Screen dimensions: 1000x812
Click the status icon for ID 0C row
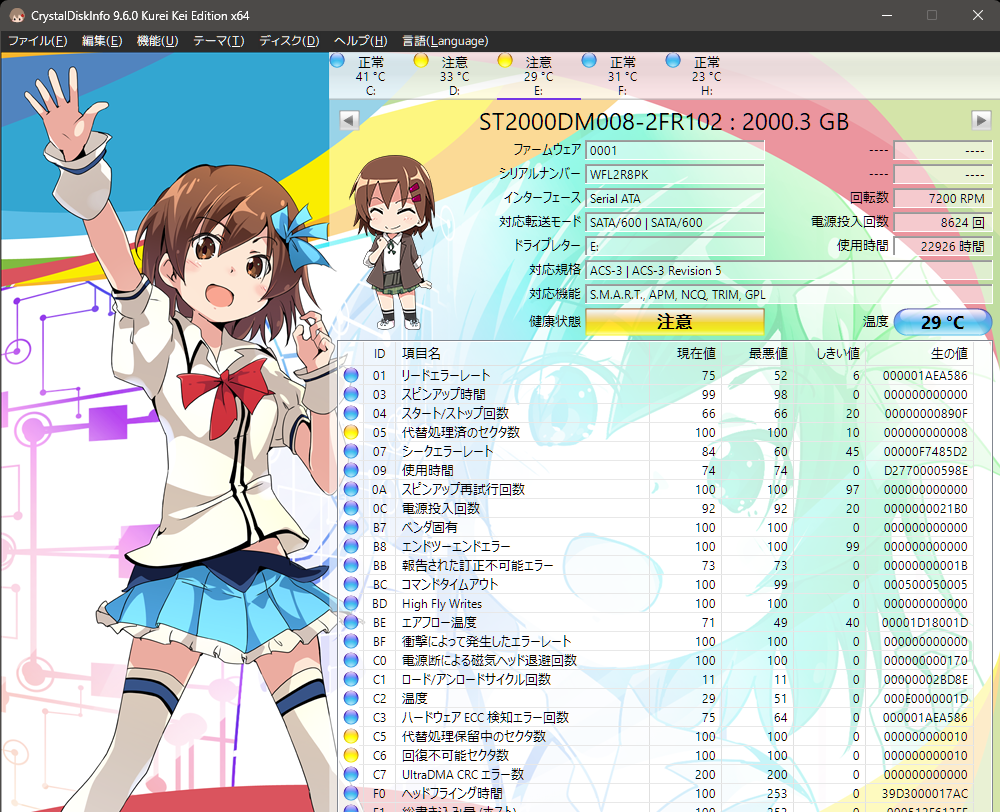351,508
